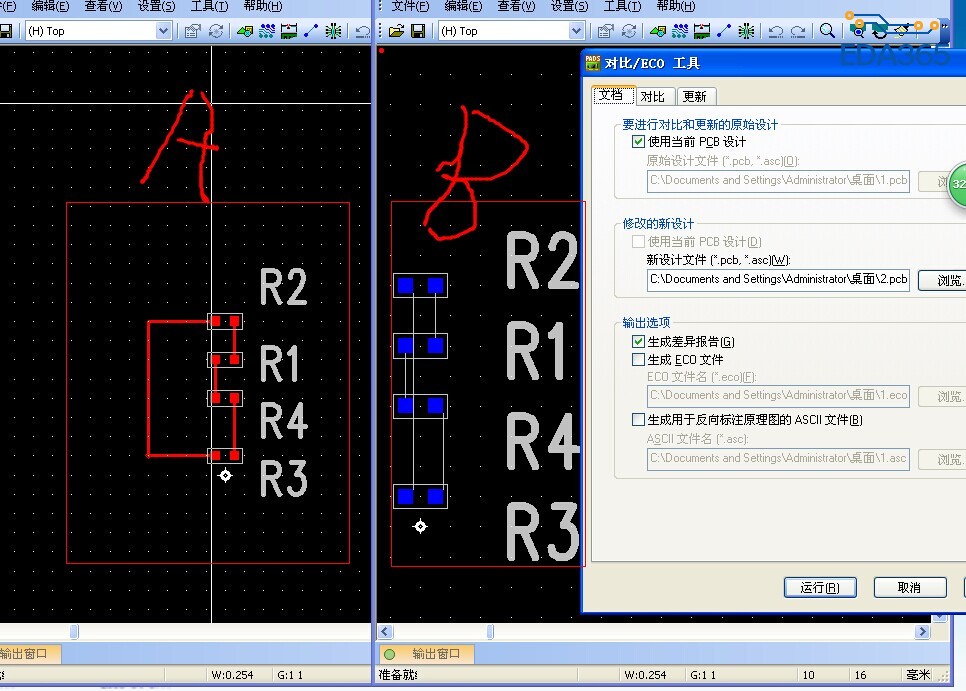Expand the (H) Top layer dropdown in right window
The height and width of the screenshot is (691, 966).
point(575,31)
